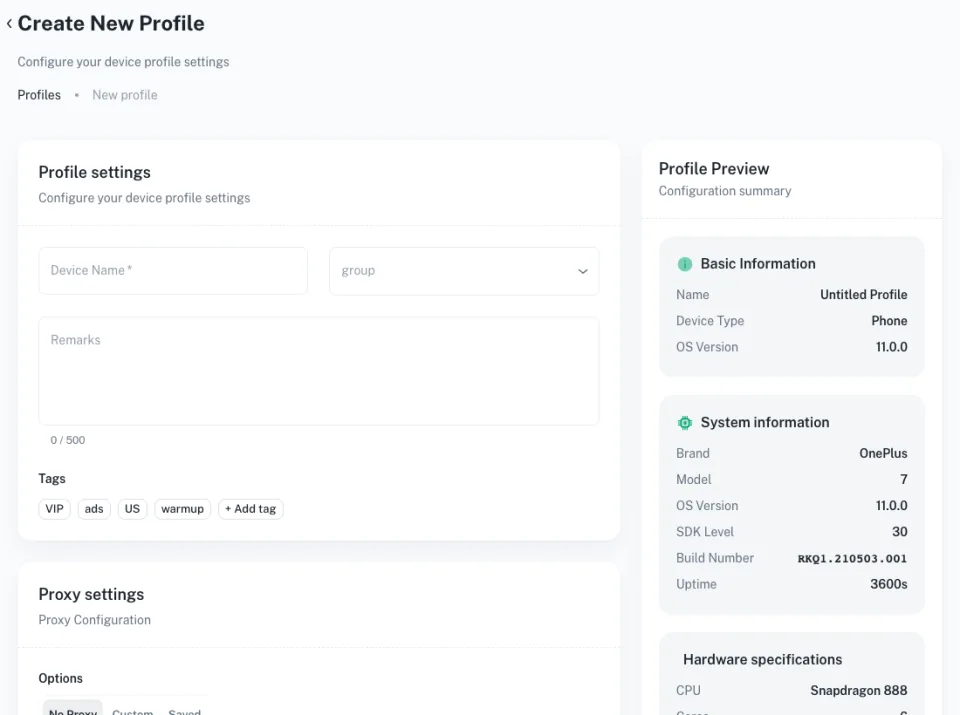Select the ads tag

point(94,509)
